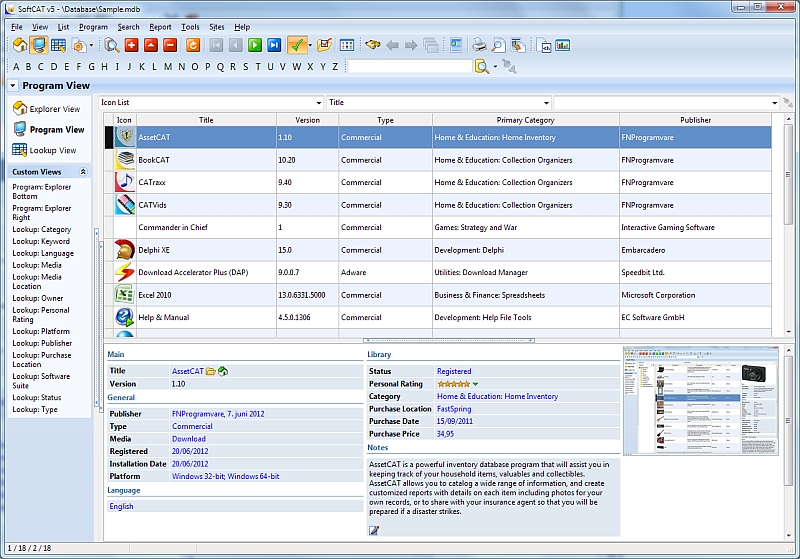Expand the Title sort dropdown

click(546, 103)
